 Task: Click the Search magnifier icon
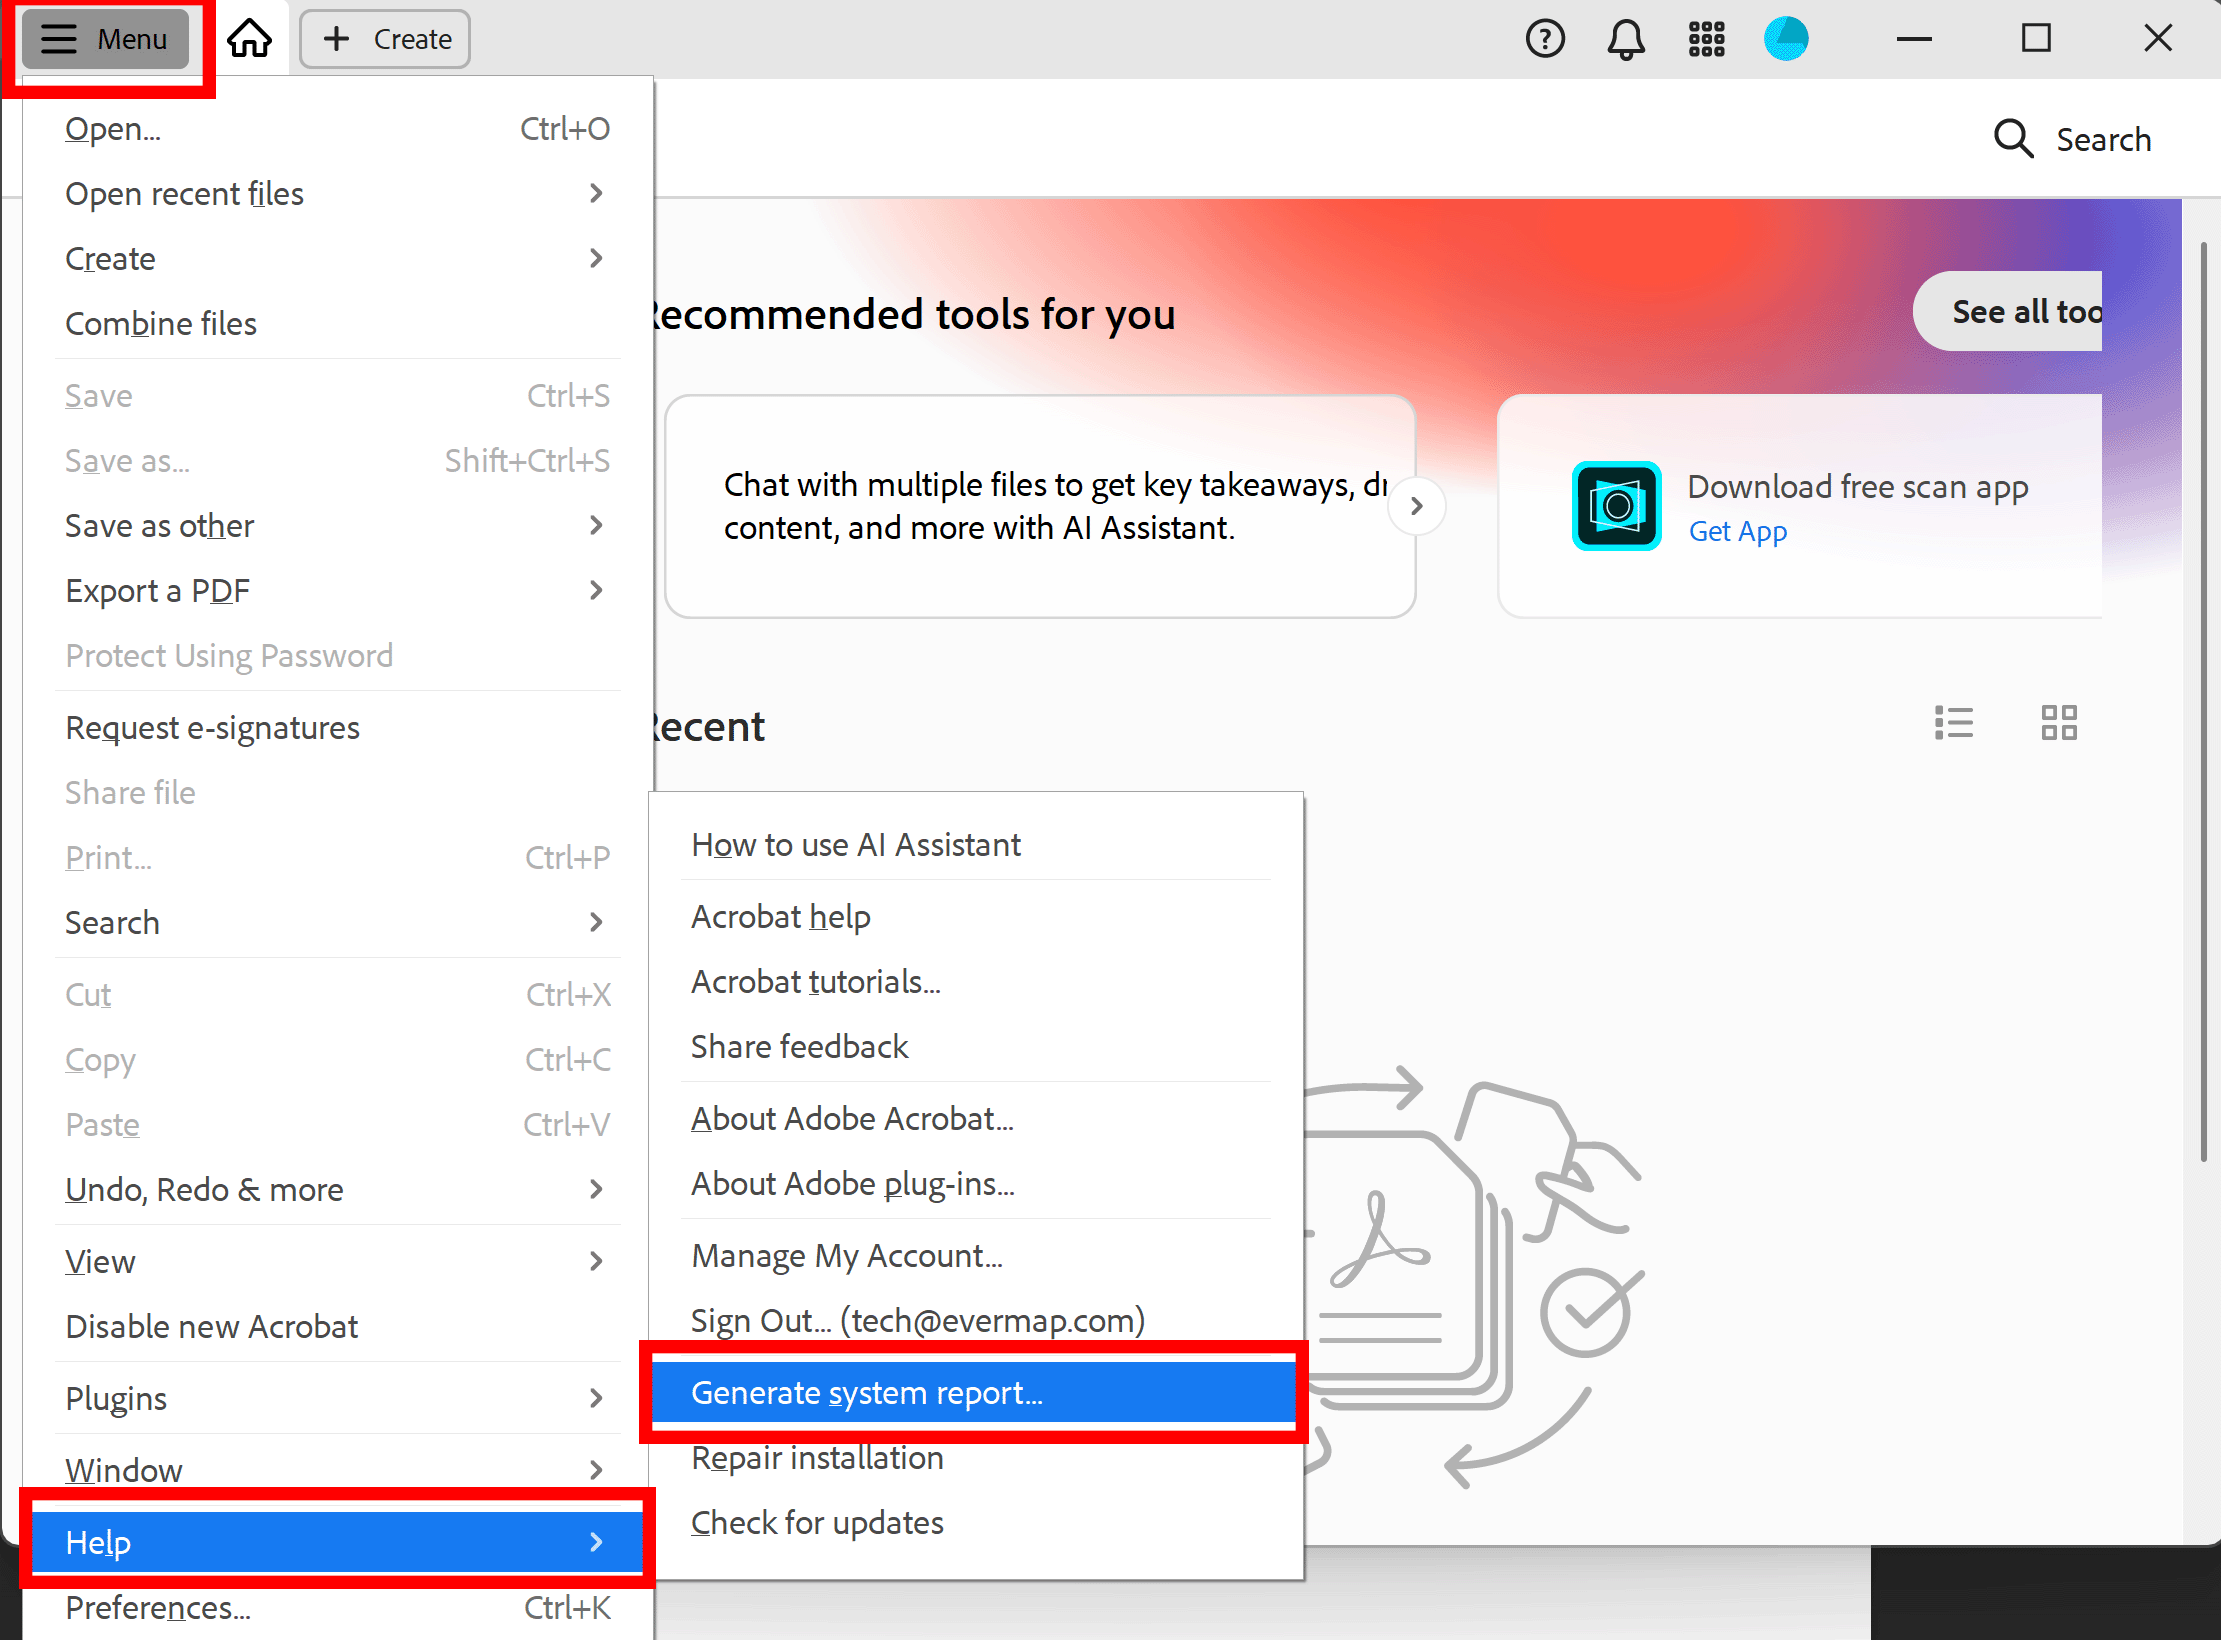coord(2013,139)
